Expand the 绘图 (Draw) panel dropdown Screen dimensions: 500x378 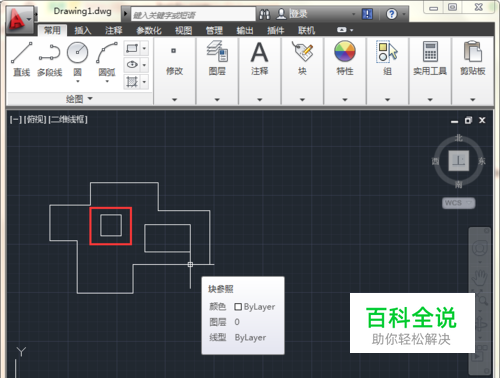click(x=79, y=99)
